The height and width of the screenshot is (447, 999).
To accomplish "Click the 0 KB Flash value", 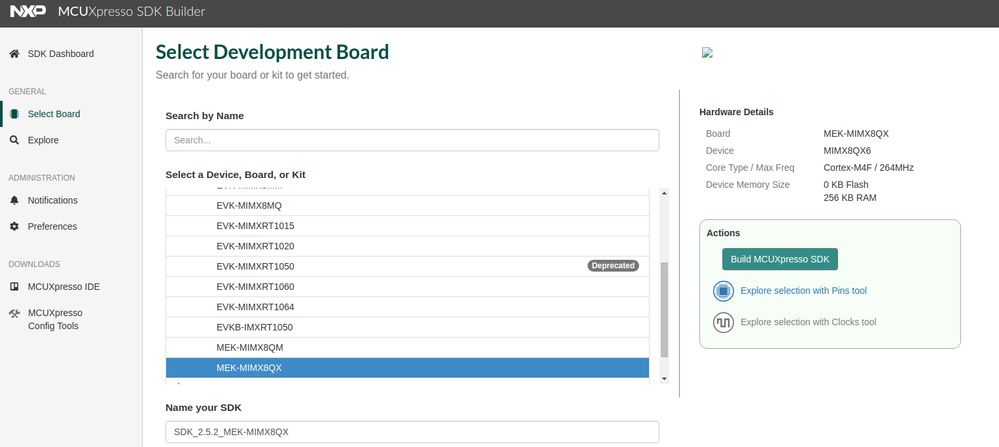I will [x=846, y=185].
